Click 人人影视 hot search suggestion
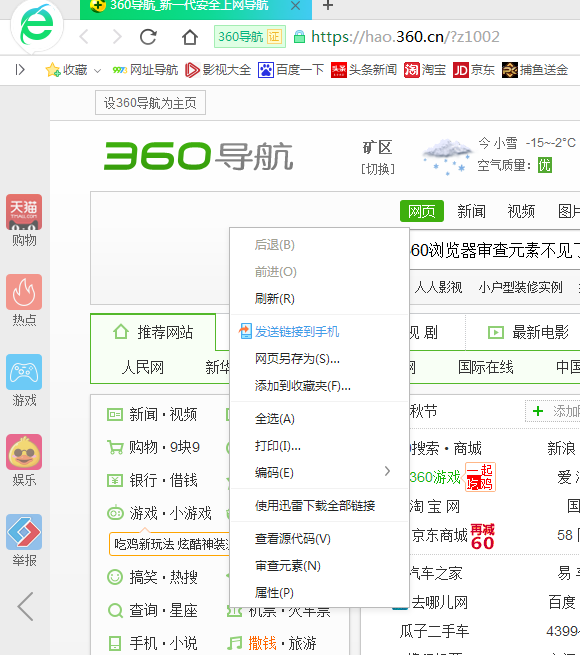This screenshot has height=655, width=580. [x=438, y=287]
